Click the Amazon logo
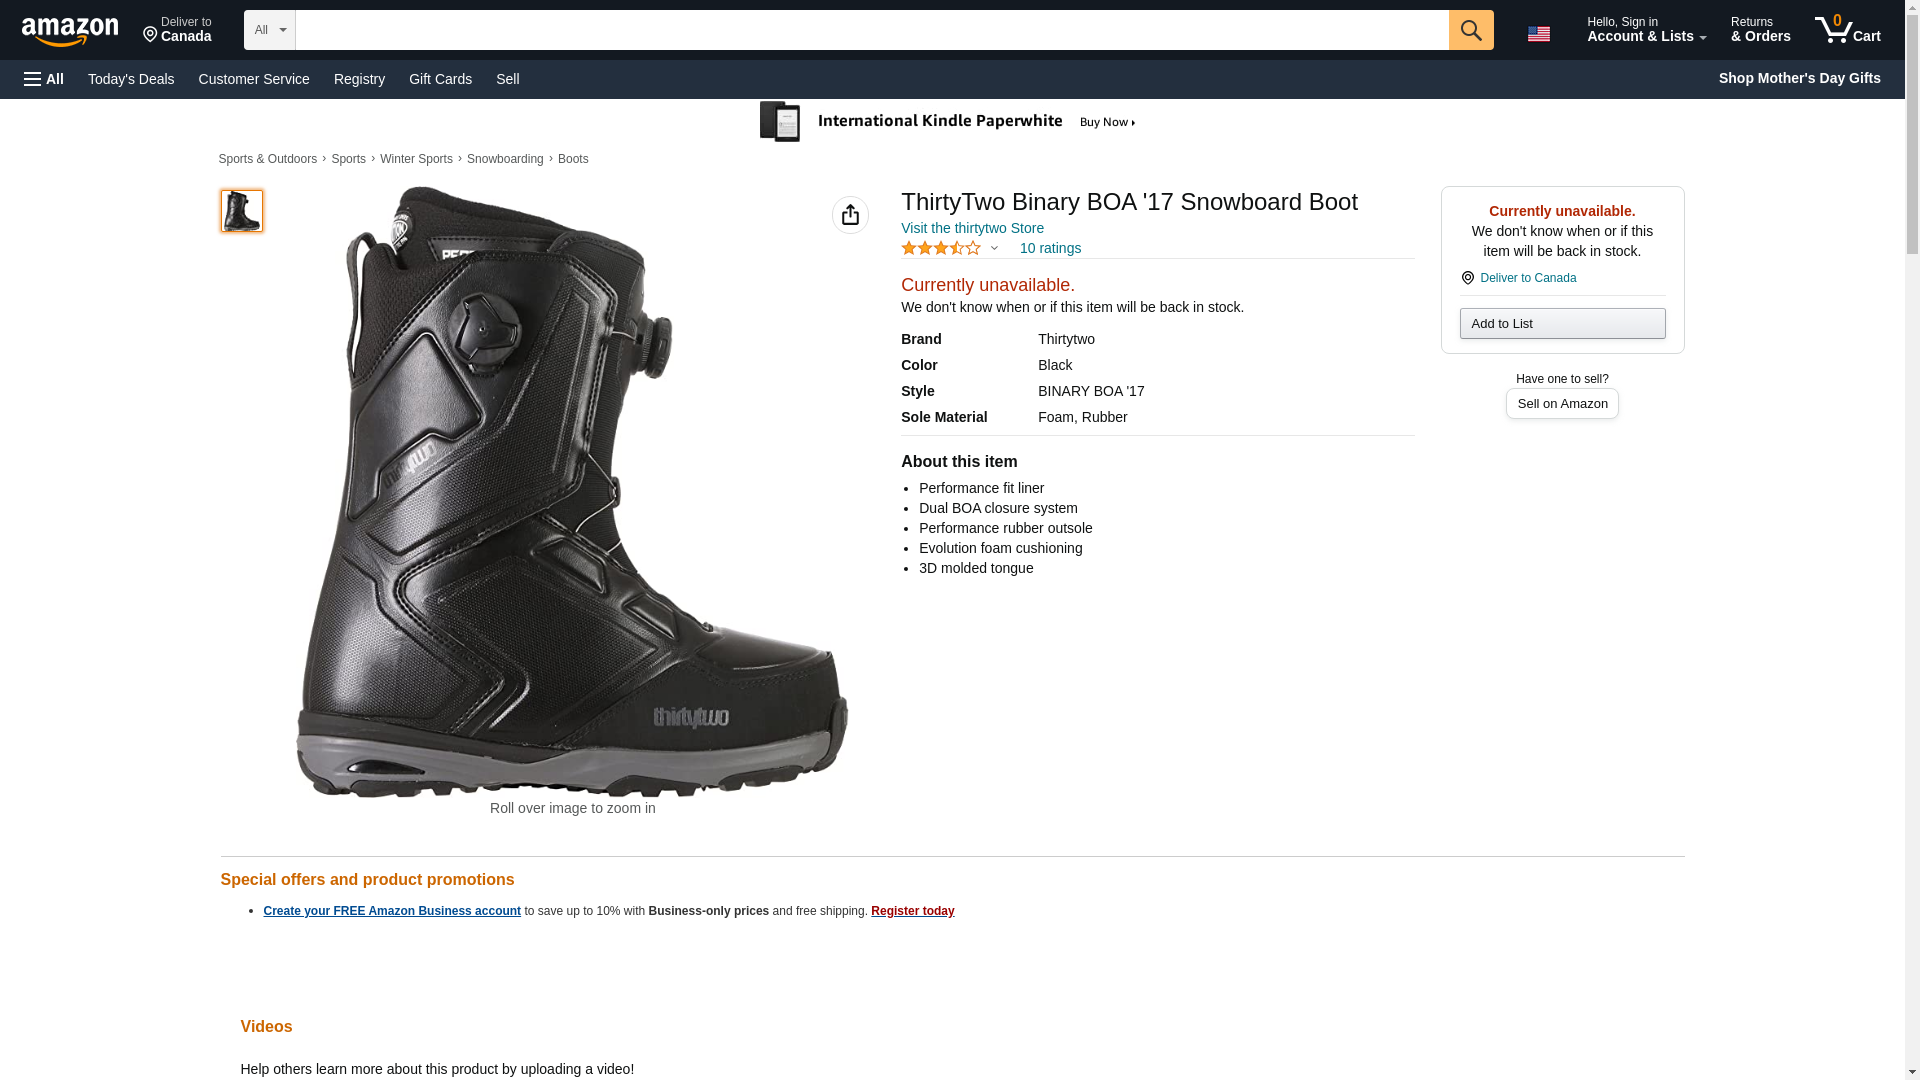This screenshot has width=1920, height=1080. [70, 31]
